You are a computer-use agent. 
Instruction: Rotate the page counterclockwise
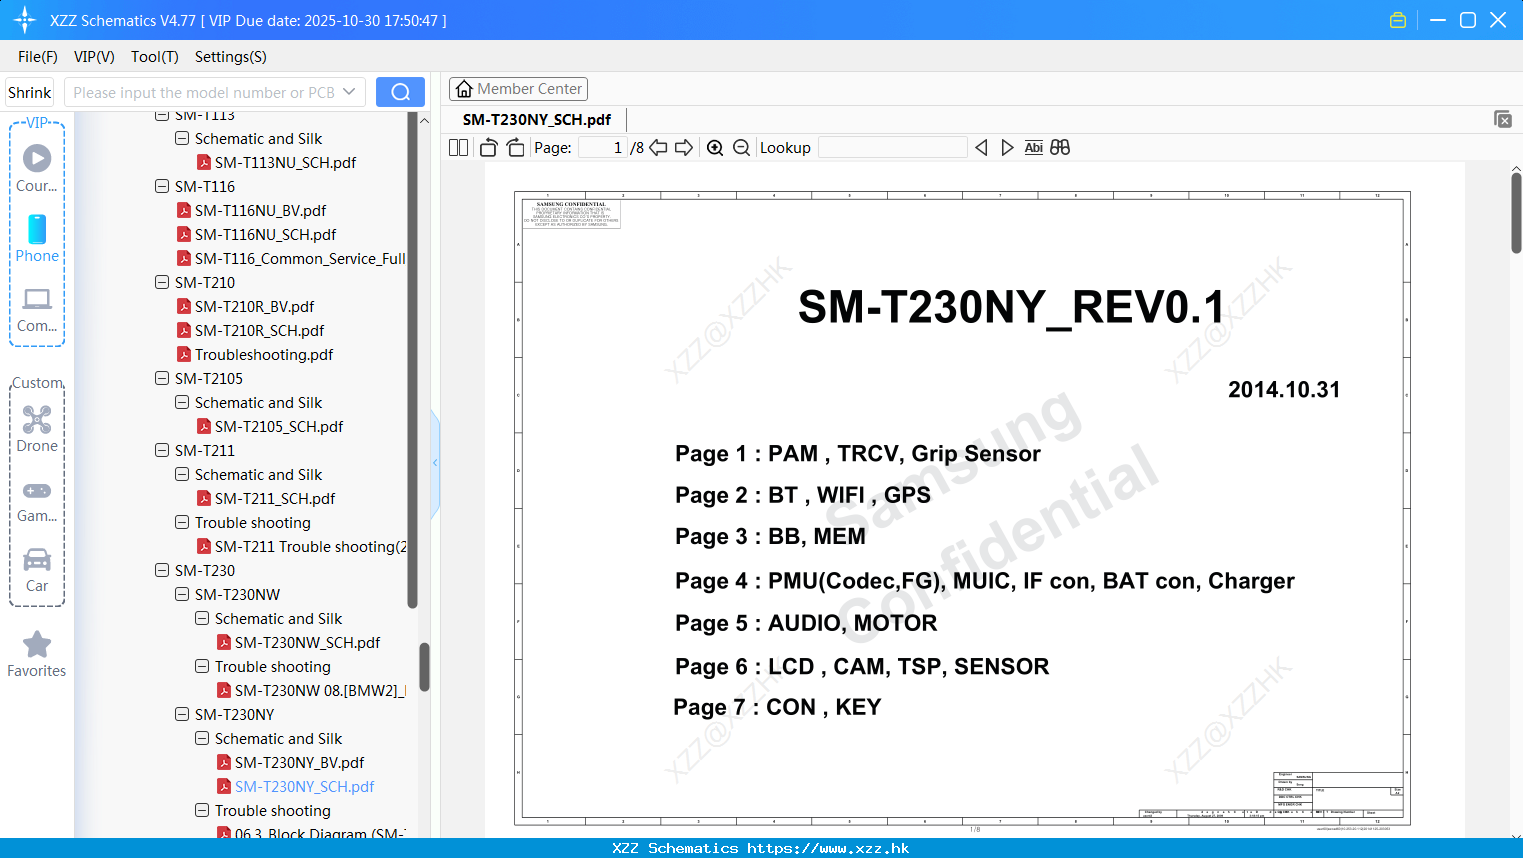pyautogui.click(x=488, y=148)
